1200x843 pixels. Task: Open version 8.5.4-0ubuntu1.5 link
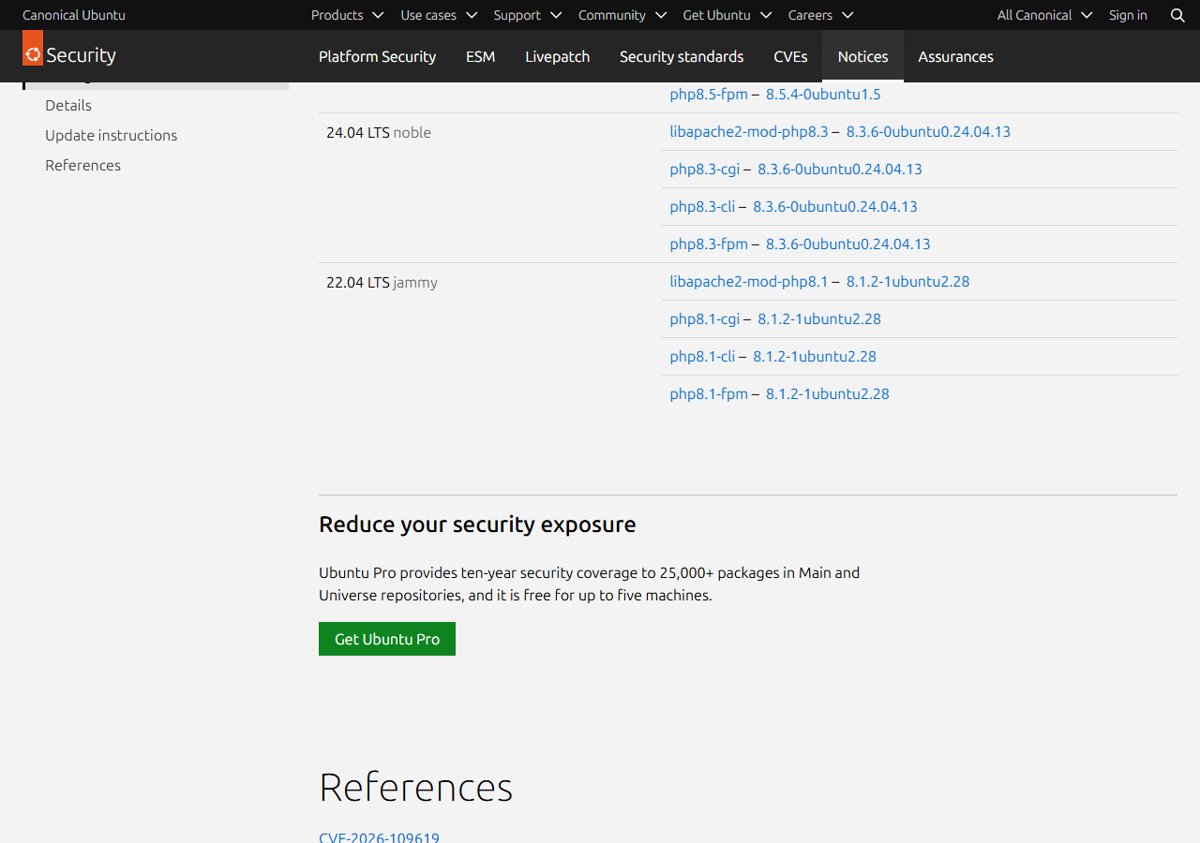(x=823, y=94)
